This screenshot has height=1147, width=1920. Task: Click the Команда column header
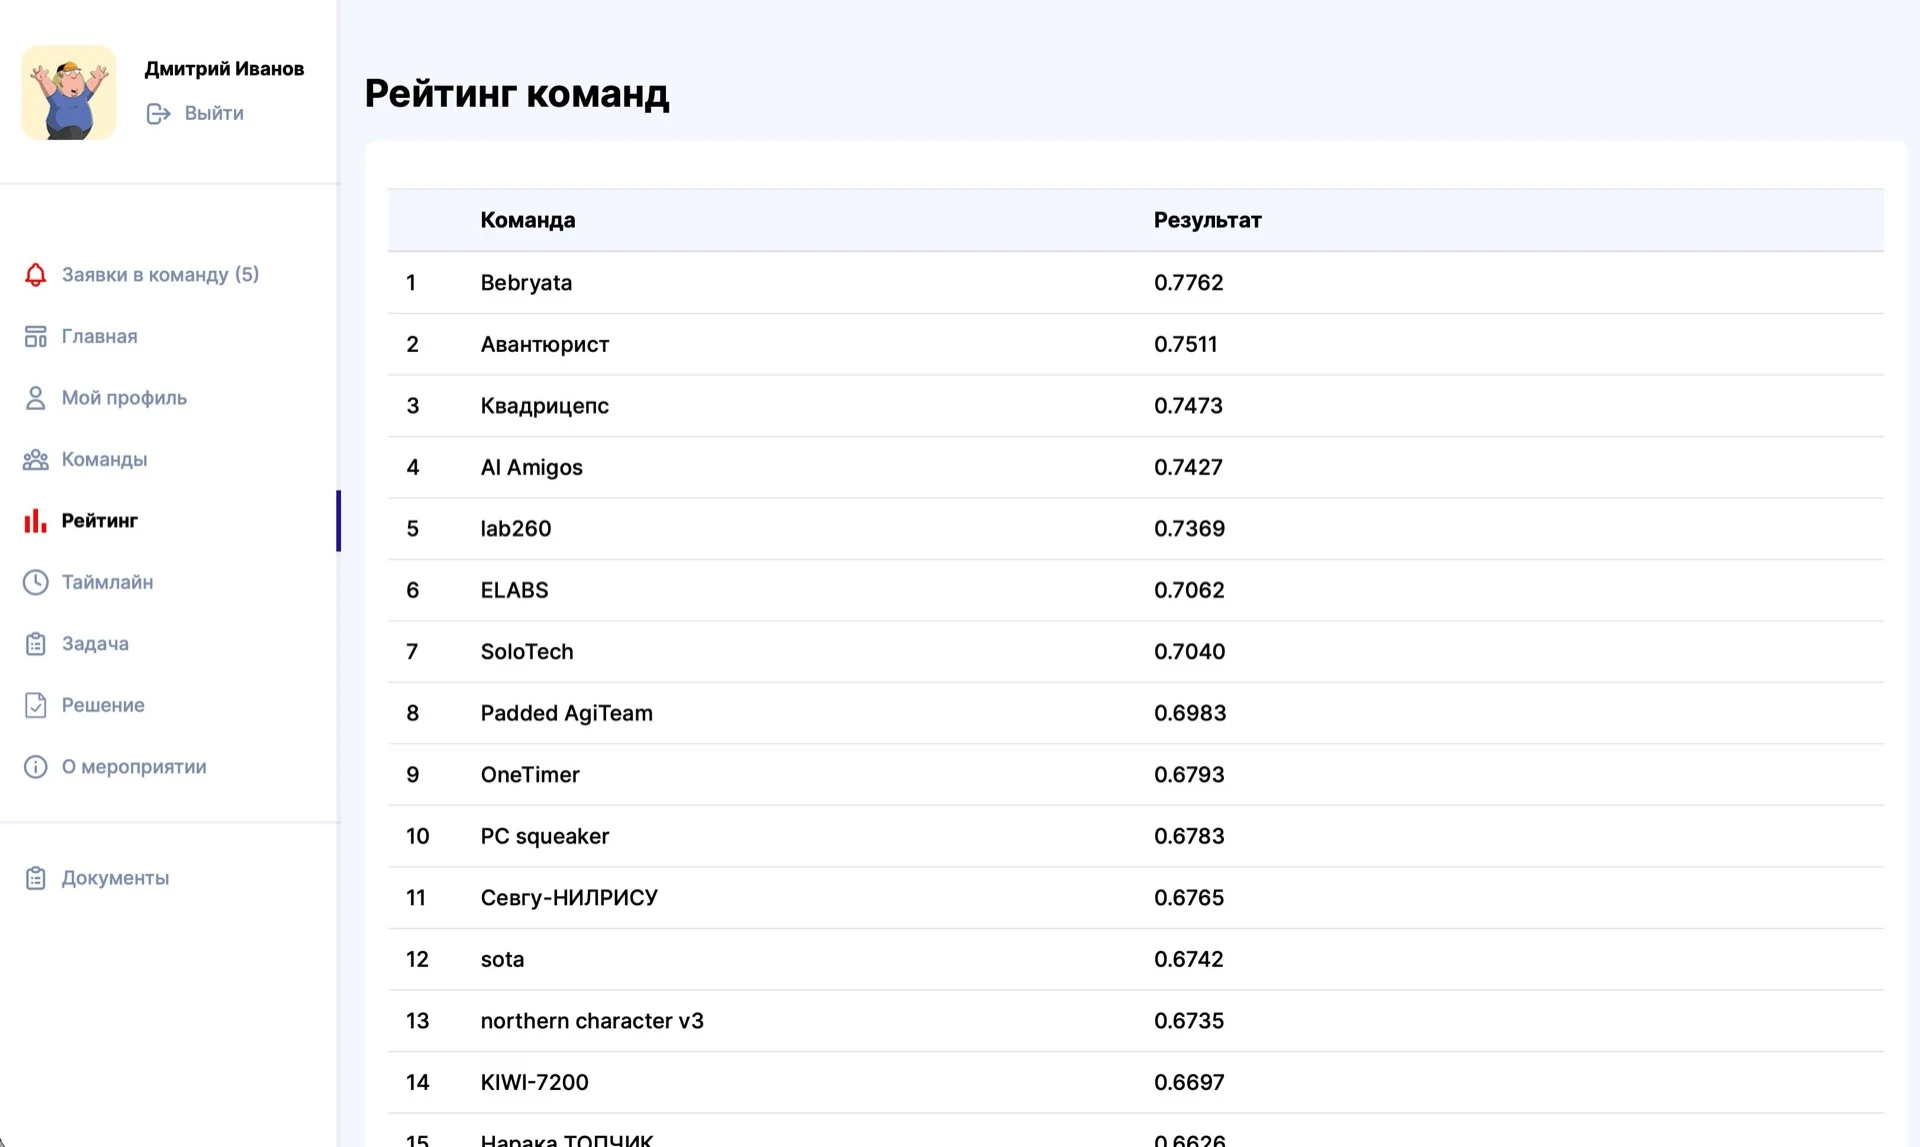click(x=527, y=220)
